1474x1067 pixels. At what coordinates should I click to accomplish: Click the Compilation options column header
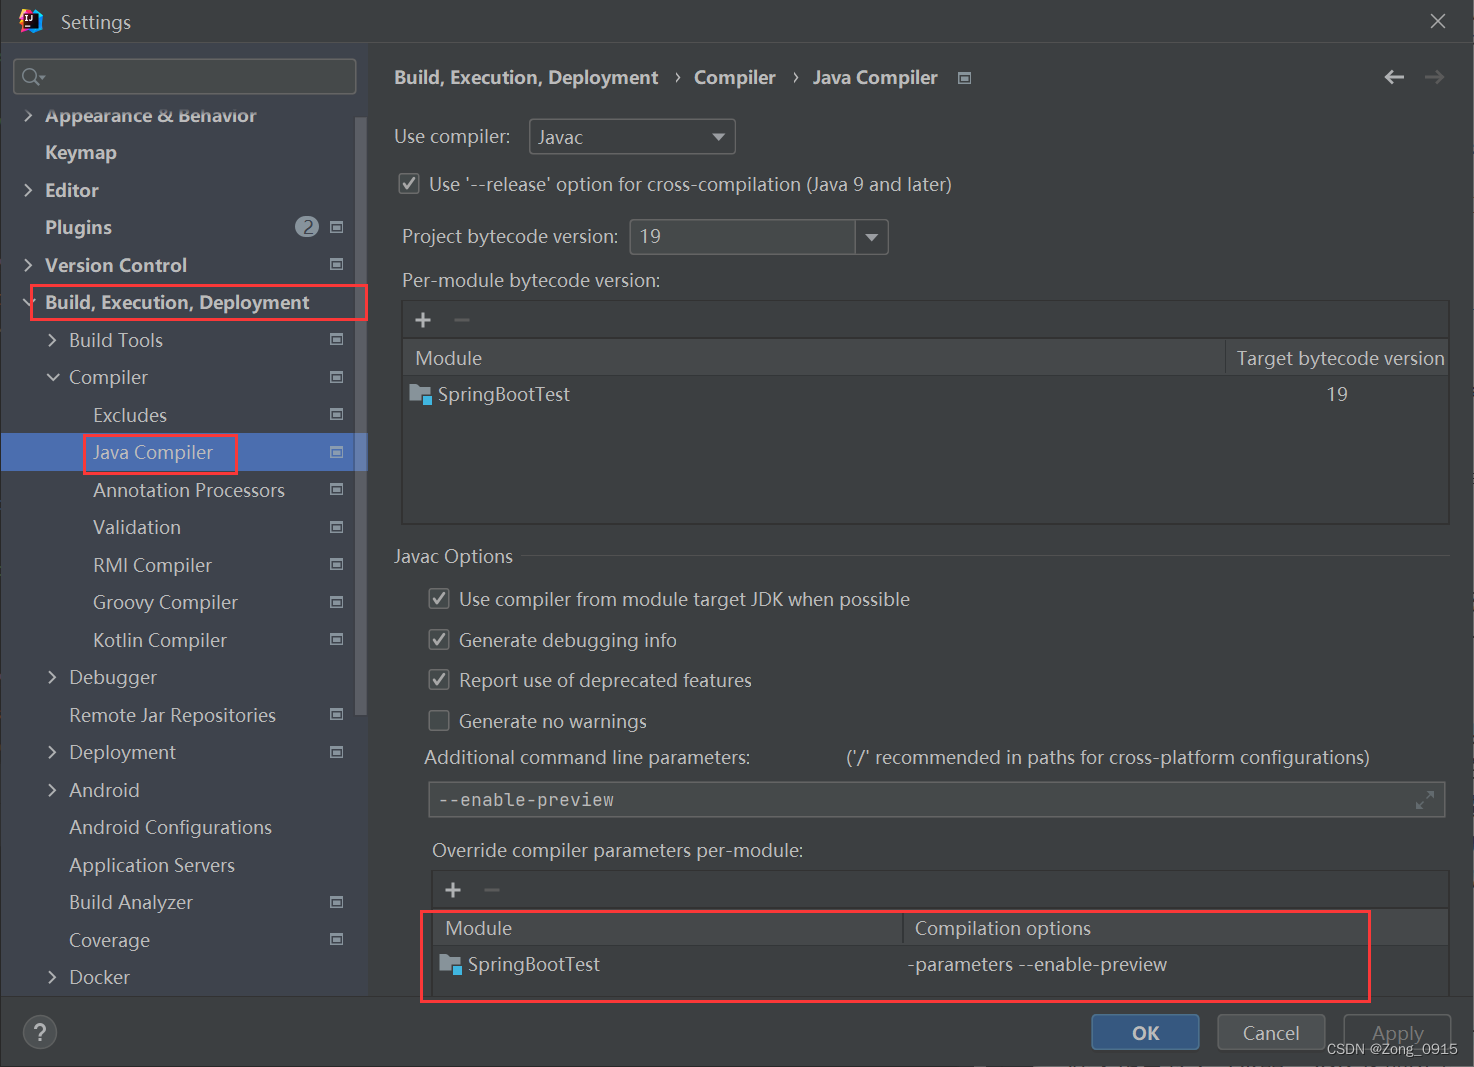(1175, 928)
